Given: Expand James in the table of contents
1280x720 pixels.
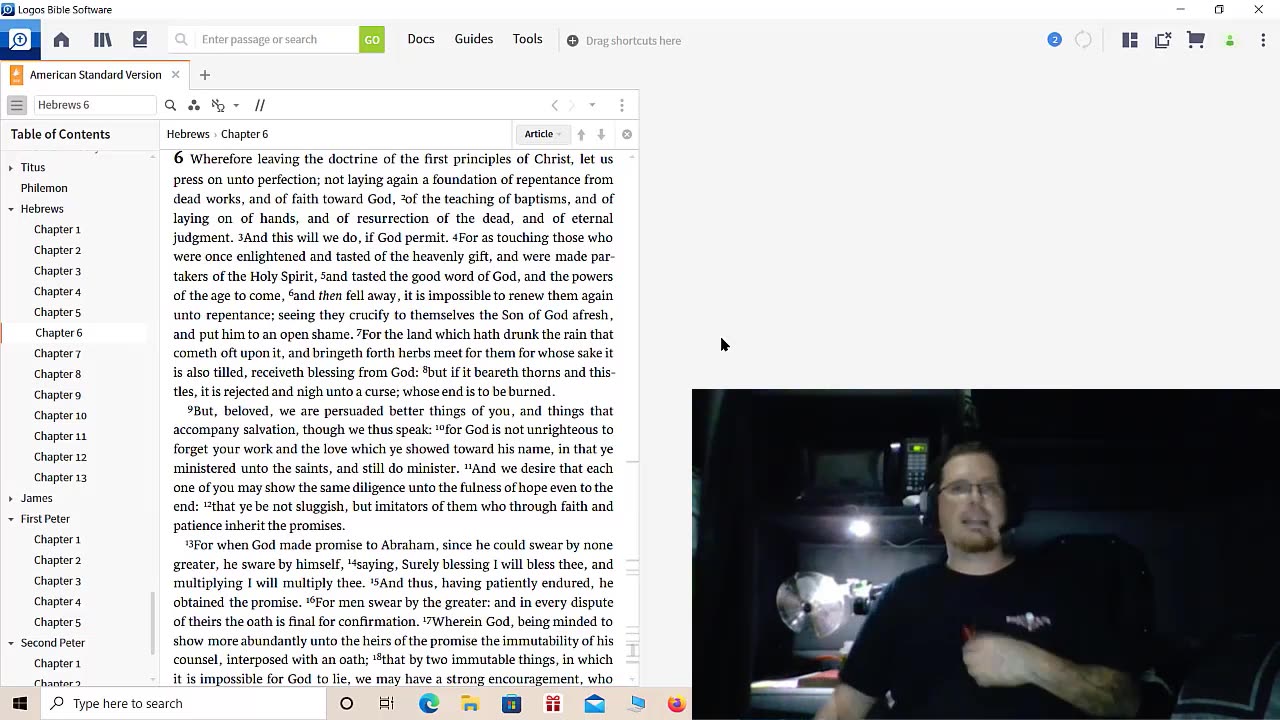Looking at the screenshot, I should point(11,499).
